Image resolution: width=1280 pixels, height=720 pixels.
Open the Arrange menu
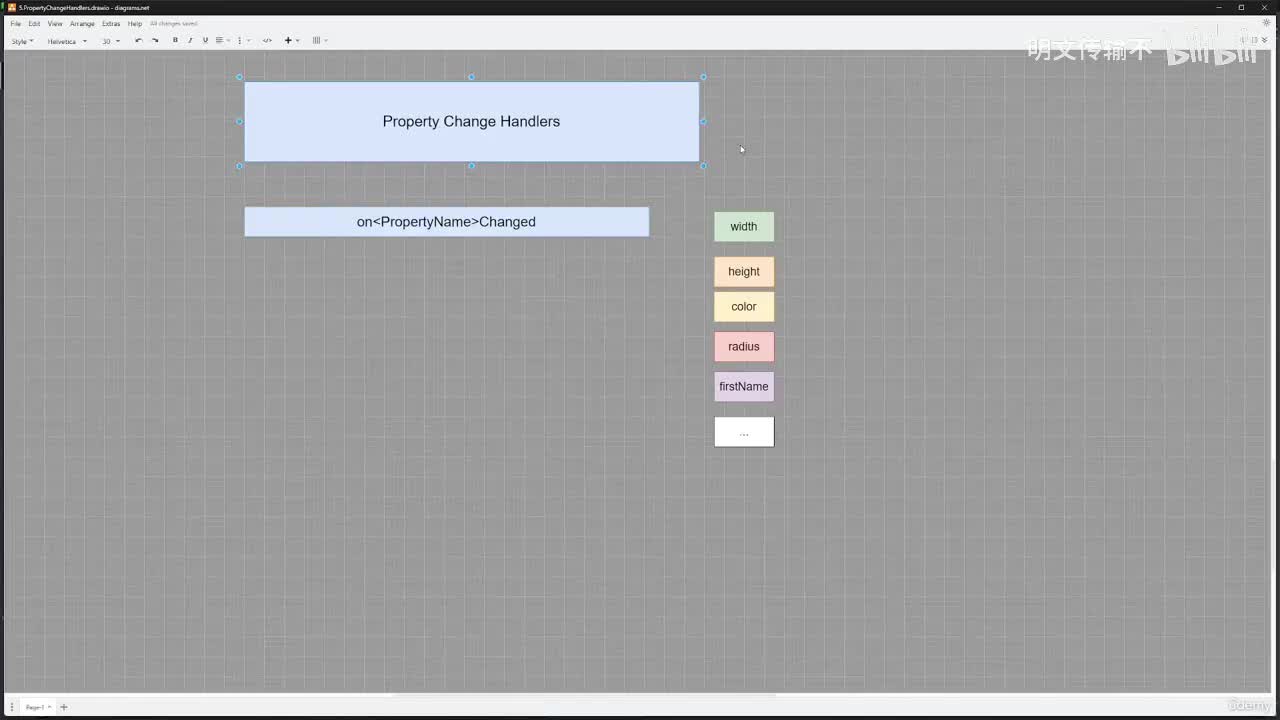(x=82, y=23)
